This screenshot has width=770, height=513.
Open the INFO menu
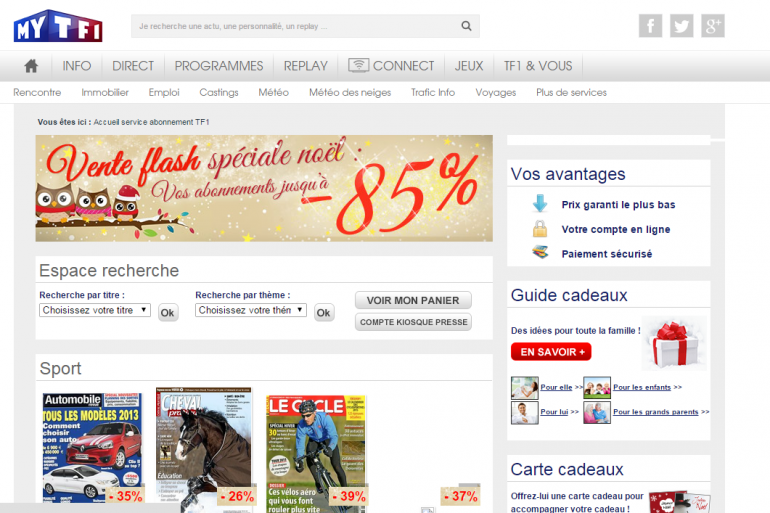pyautogui.click(x=77, y=66)
